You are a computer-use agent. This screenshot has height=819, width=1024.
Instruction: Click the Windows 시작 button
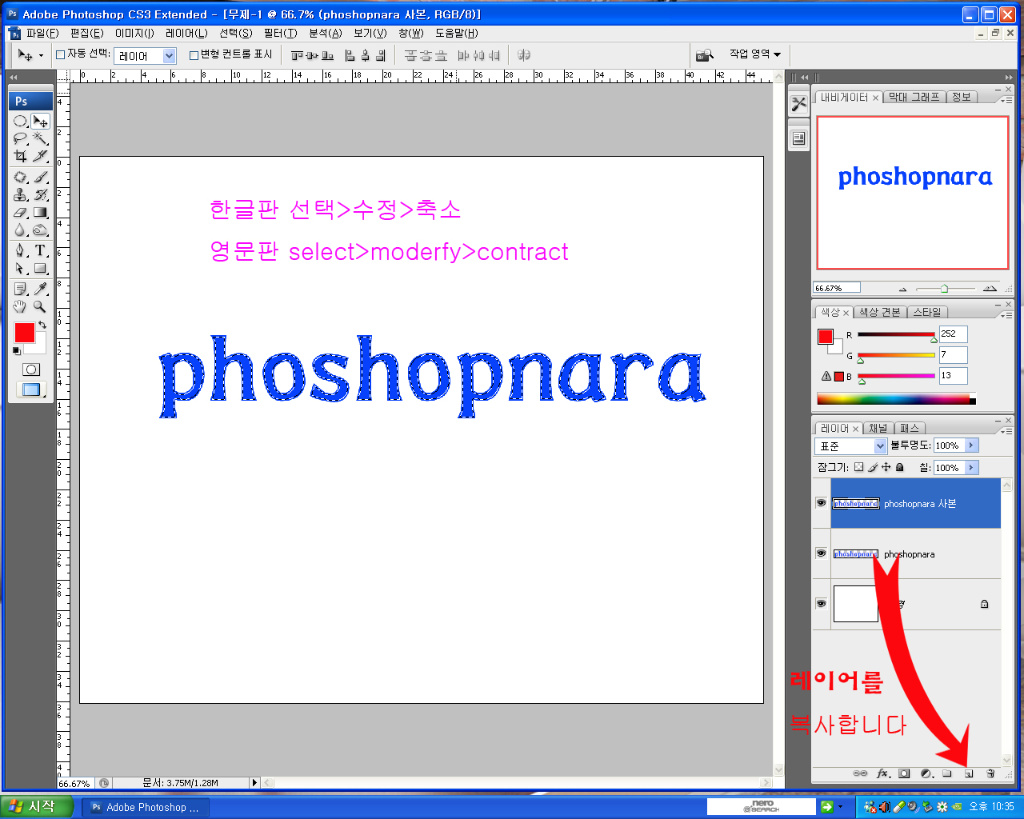(x=37, y=807)
